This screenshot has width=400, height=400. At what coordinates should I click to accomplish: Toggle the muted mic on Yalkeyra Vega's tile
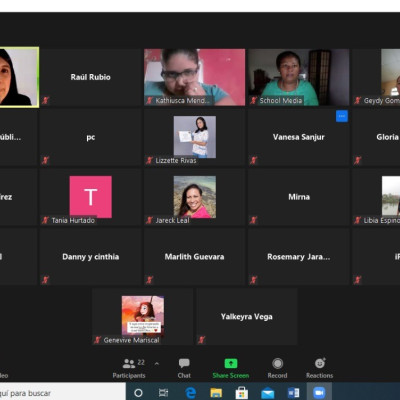[x=202, y=340]
